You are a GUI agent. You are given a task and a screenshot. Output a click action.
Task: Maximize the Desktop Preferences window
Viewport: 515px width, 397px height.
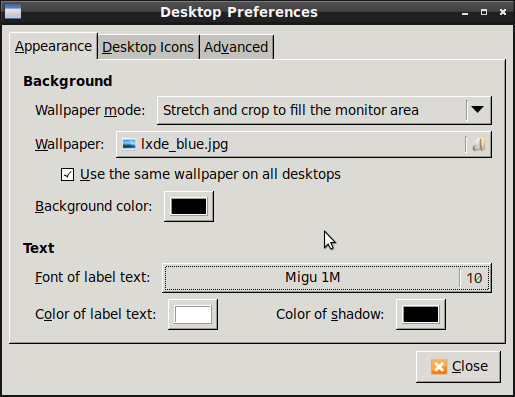484,12
